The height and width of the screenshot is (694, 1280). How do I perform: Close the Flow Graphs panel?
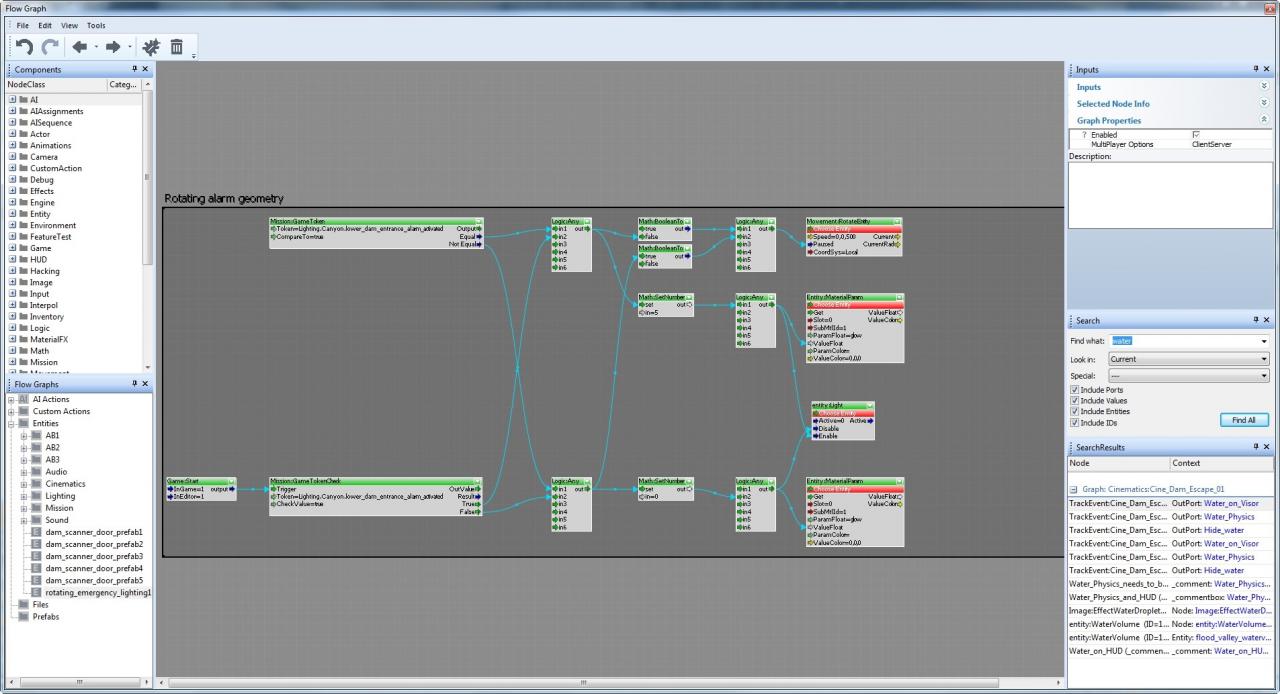(146, 384)
